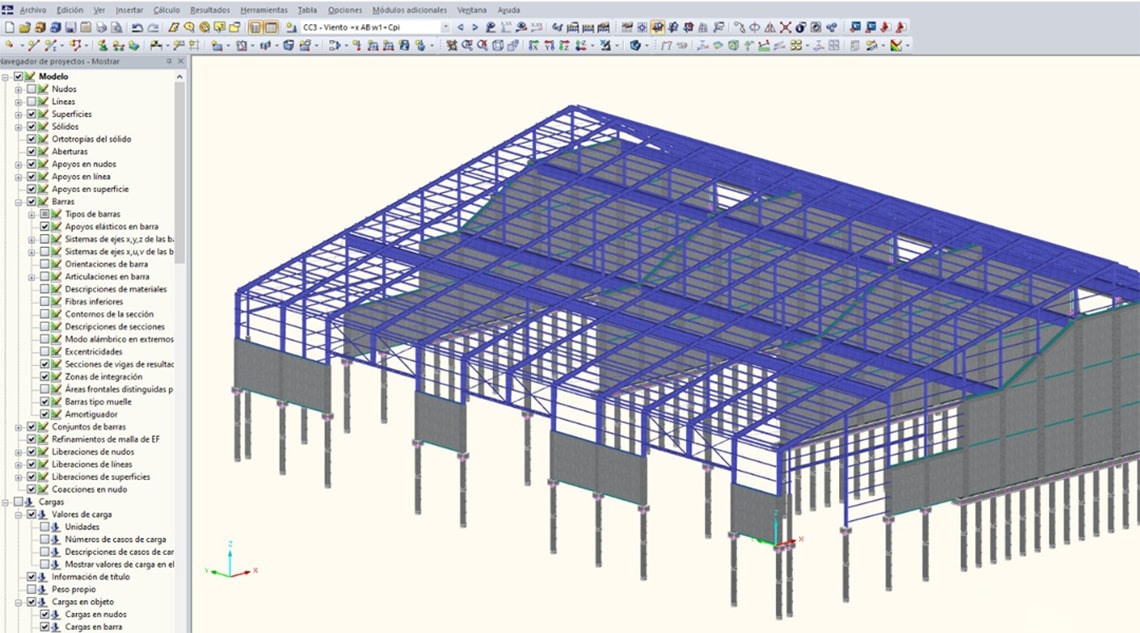Click the Redo arrow icon
This screenshot has height=633, width=1140.
152,27
